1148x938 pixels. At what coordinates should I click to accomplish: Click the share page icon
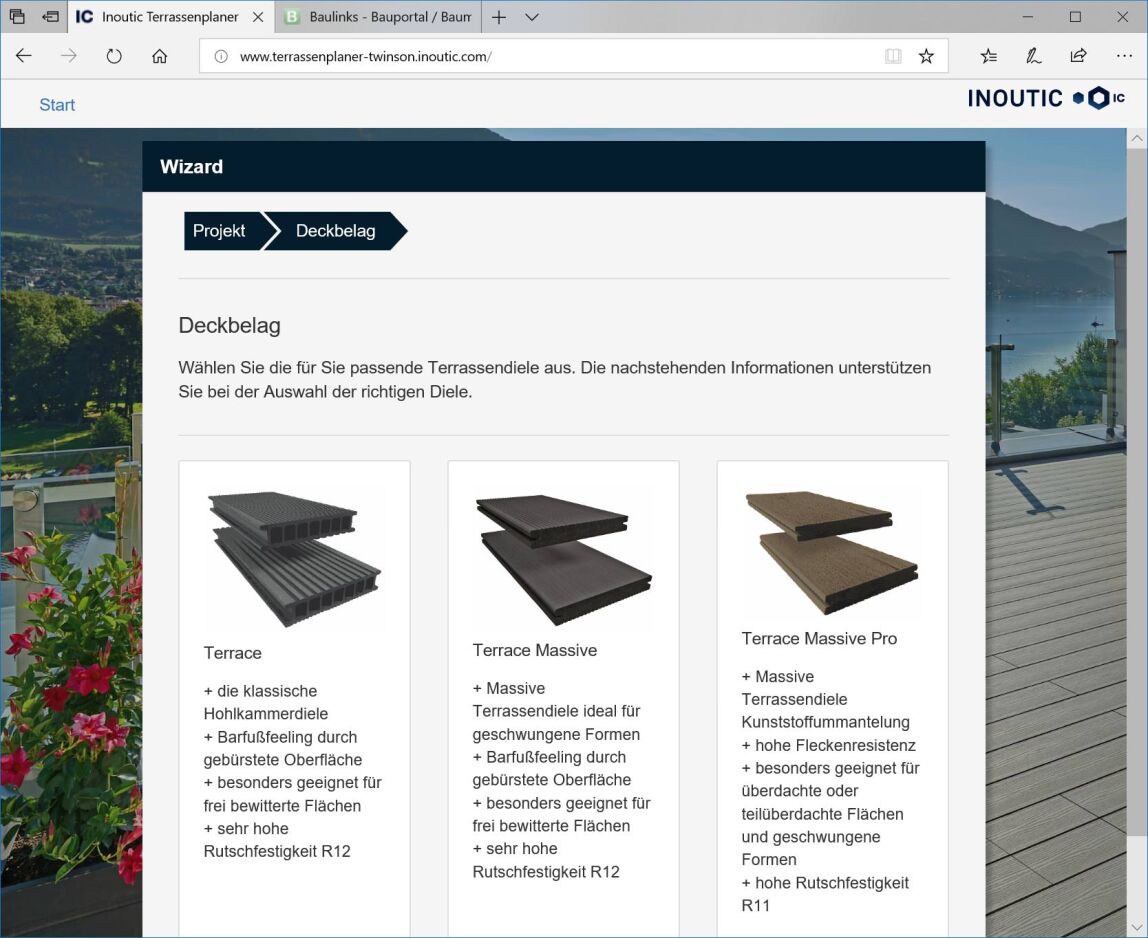tap(1078, 56)
